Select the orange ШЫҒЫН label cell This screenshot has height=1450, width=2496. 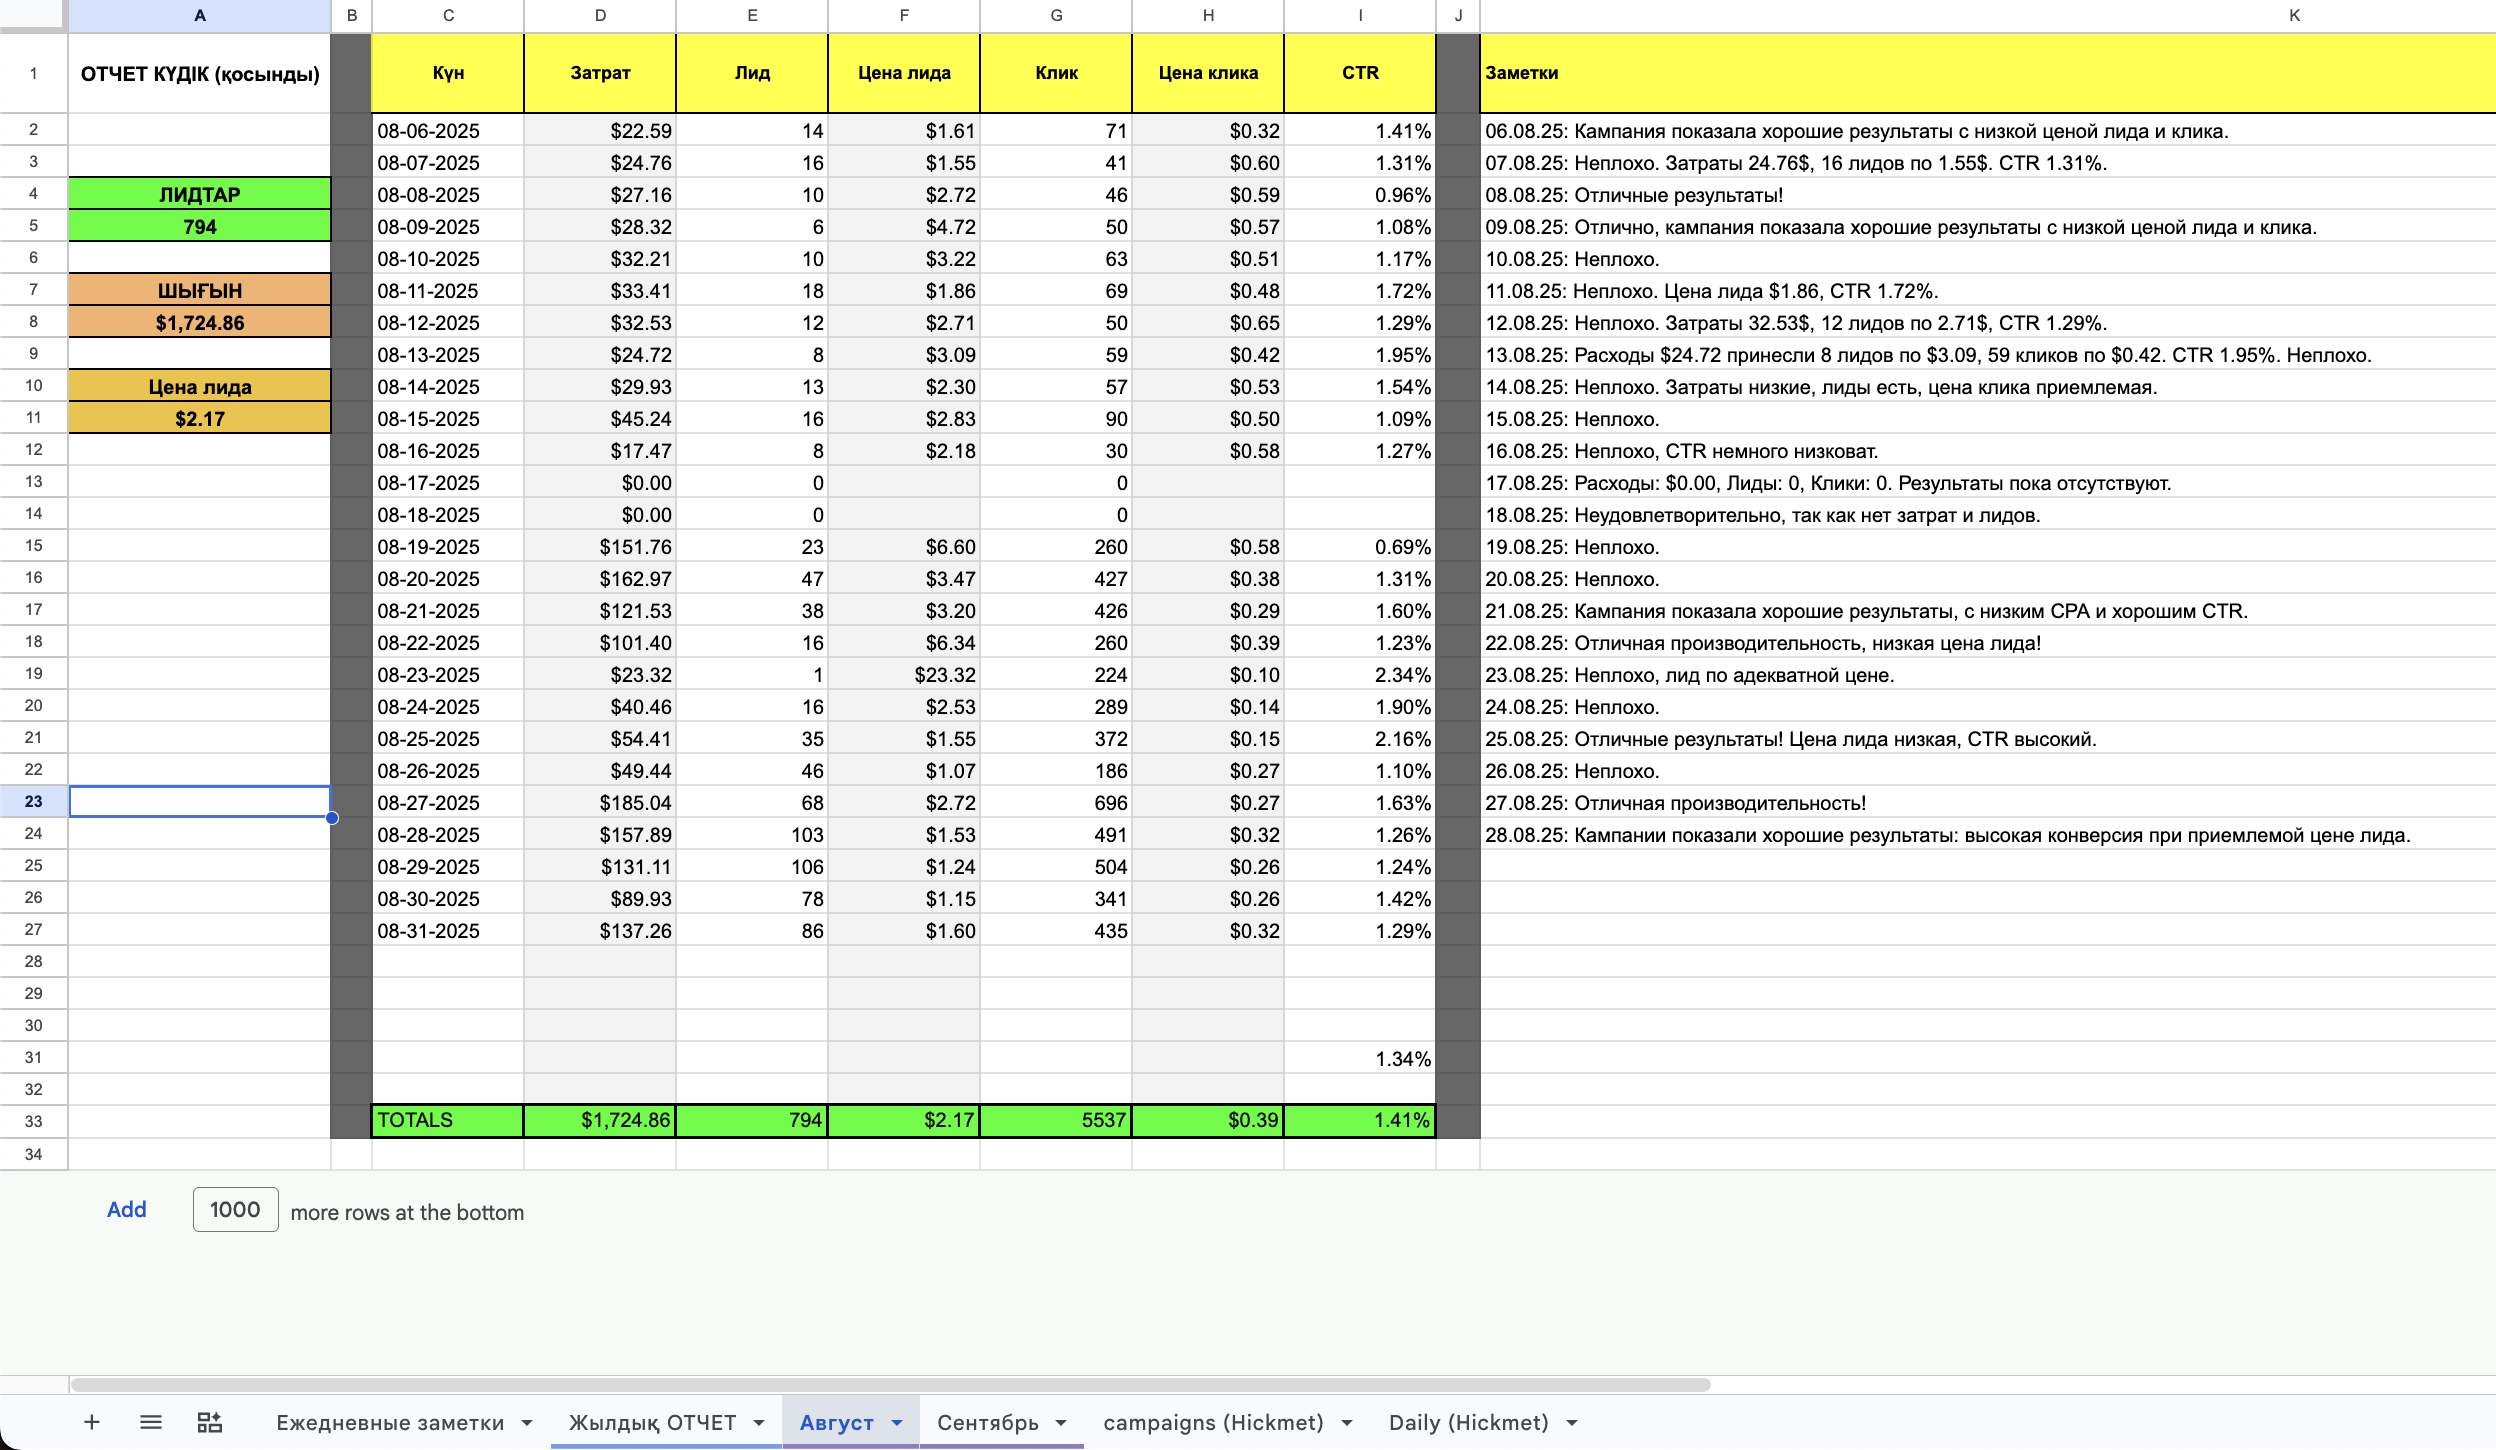point(200,290)
